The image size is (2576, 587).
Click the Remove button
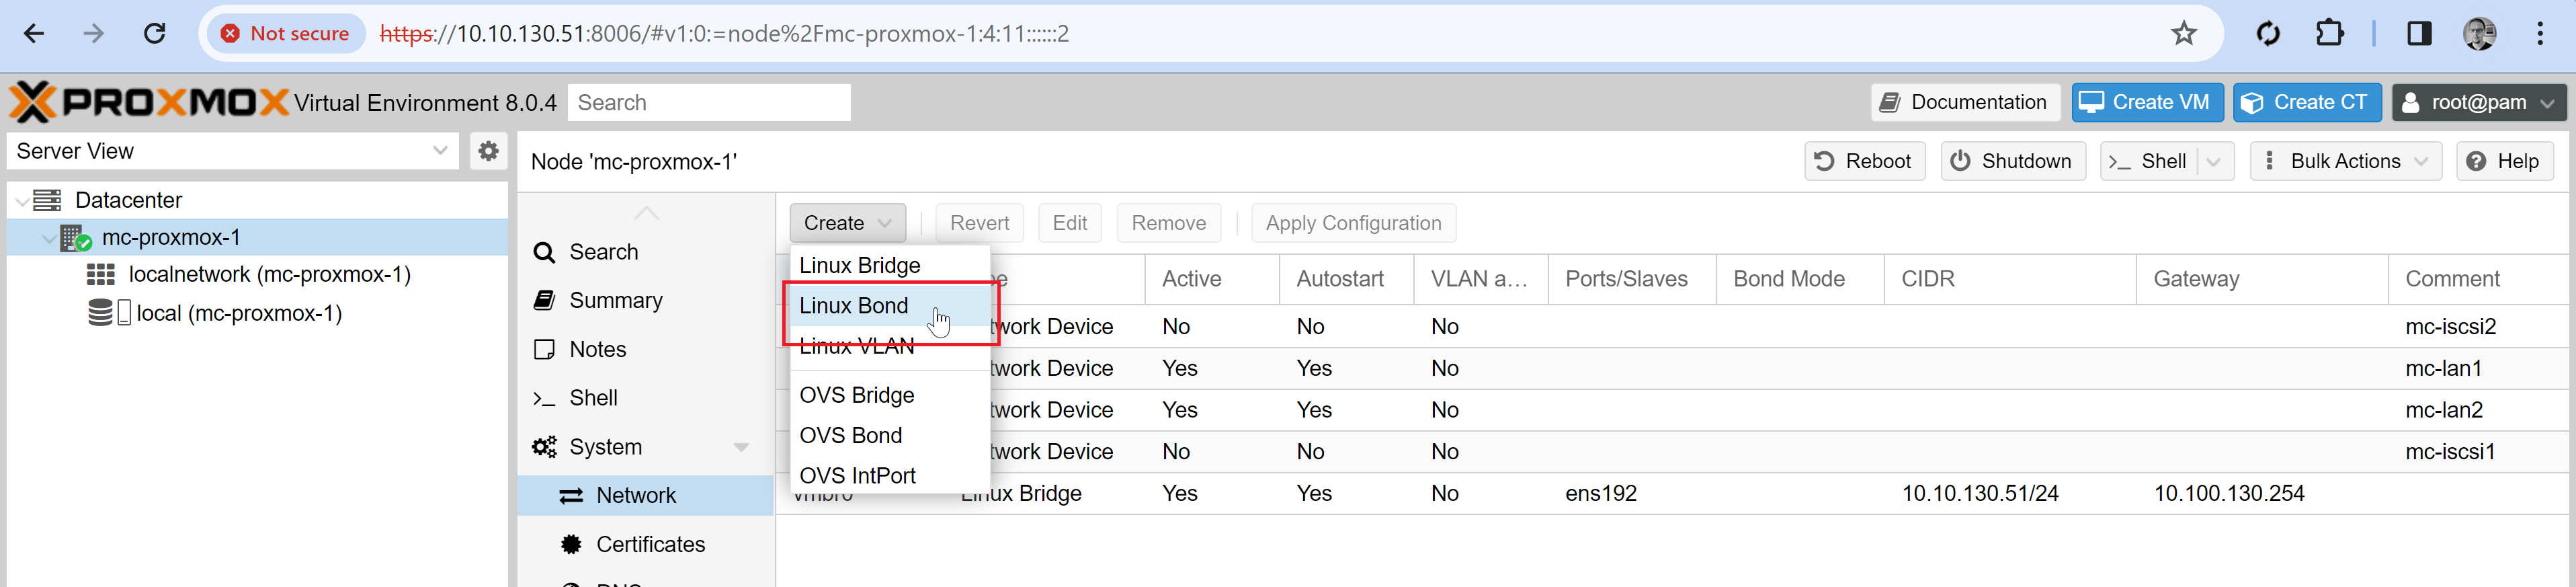tap(1168, 223)
